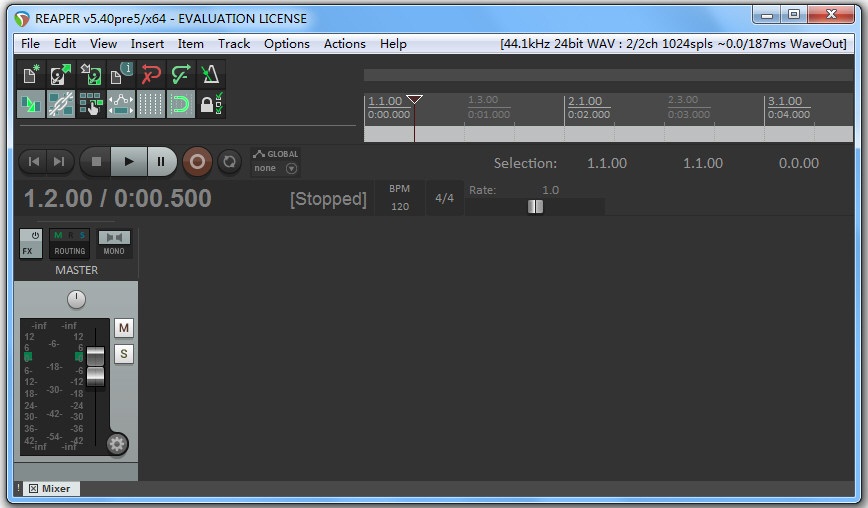Click the edit cursor marker on ruler
This screenshot has height=508, width=868.
(414, 99)
